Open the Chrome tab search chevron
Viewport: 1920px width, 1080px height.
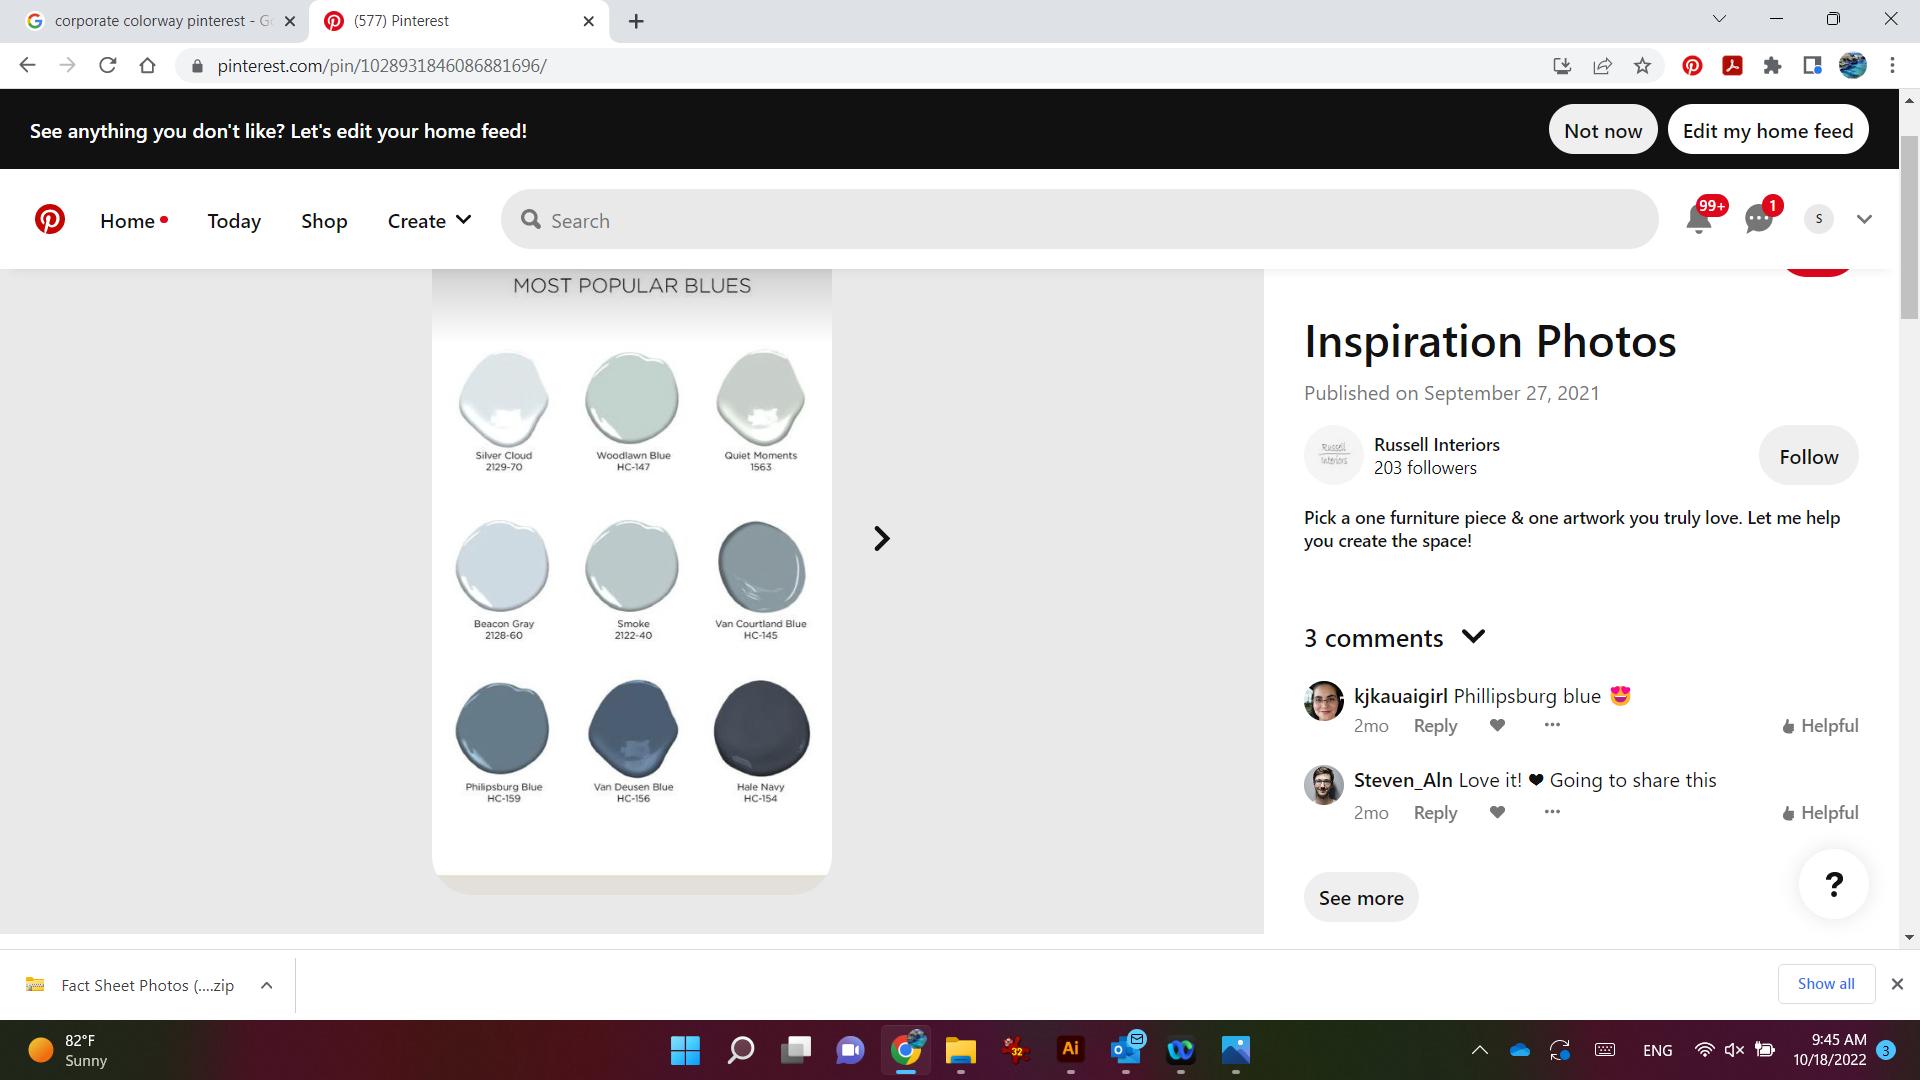pyautogui.click(x=1719, y=19)
